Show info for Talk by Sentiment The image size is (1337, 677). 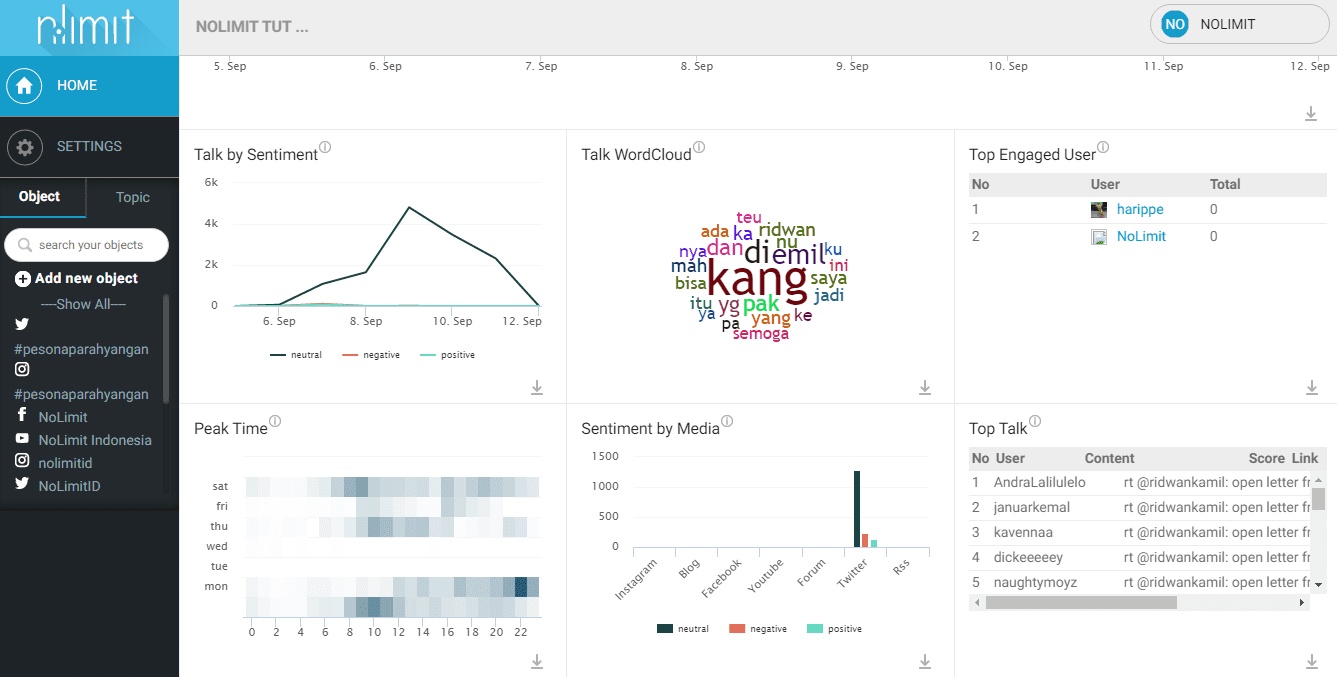click(325, 148)
